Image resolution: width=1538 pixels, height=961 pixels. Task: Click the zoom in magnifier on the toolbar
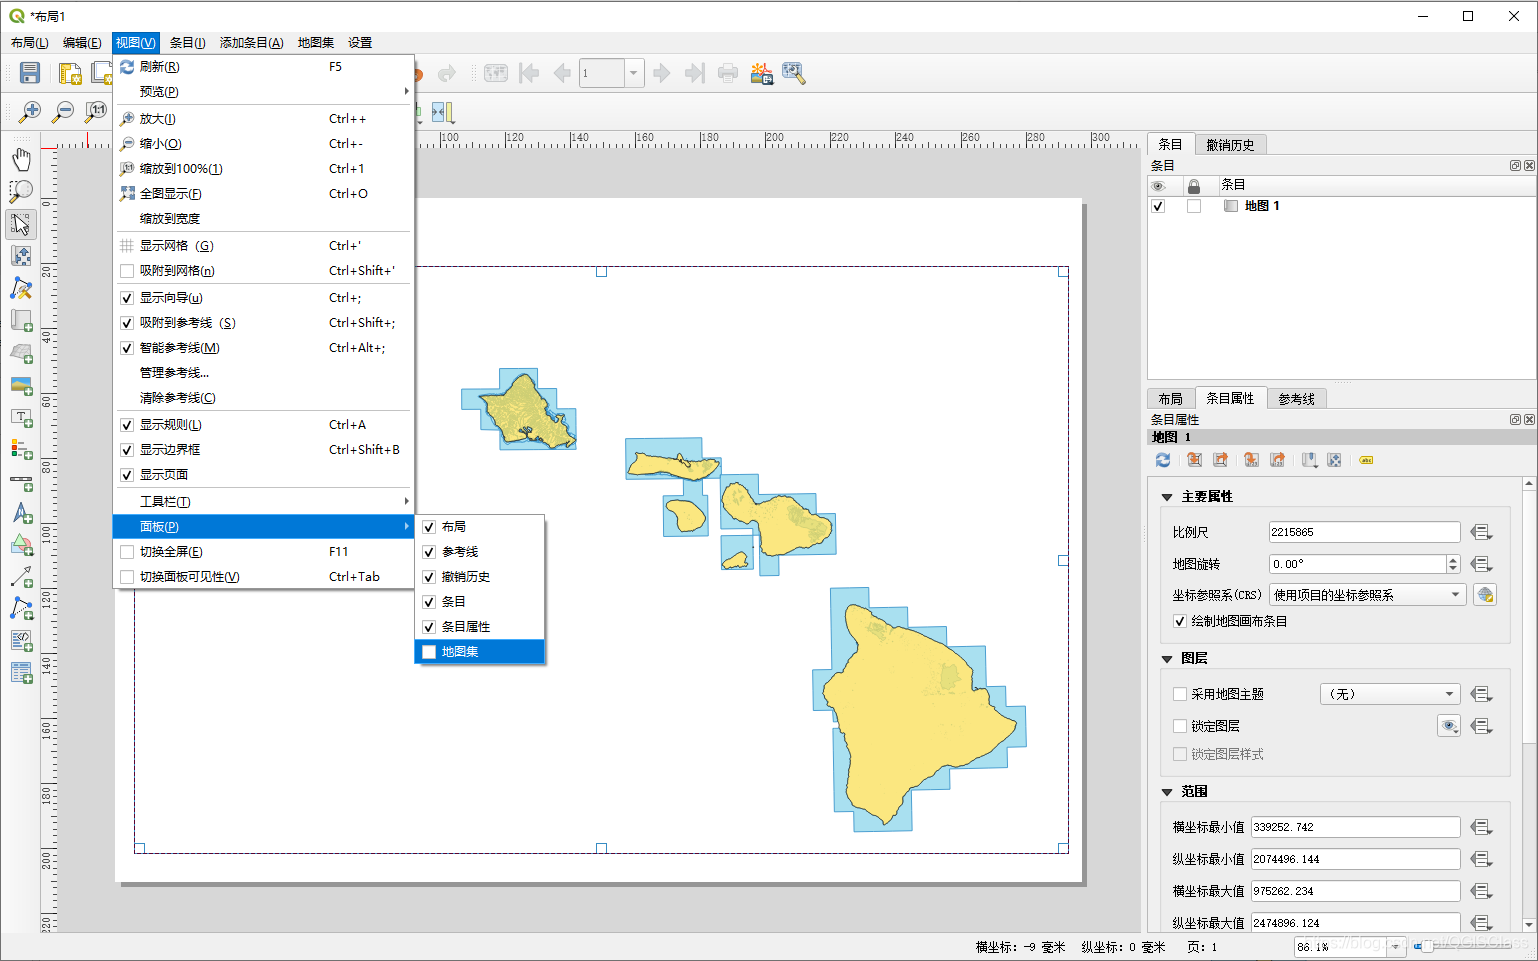(x=30, y=111)
